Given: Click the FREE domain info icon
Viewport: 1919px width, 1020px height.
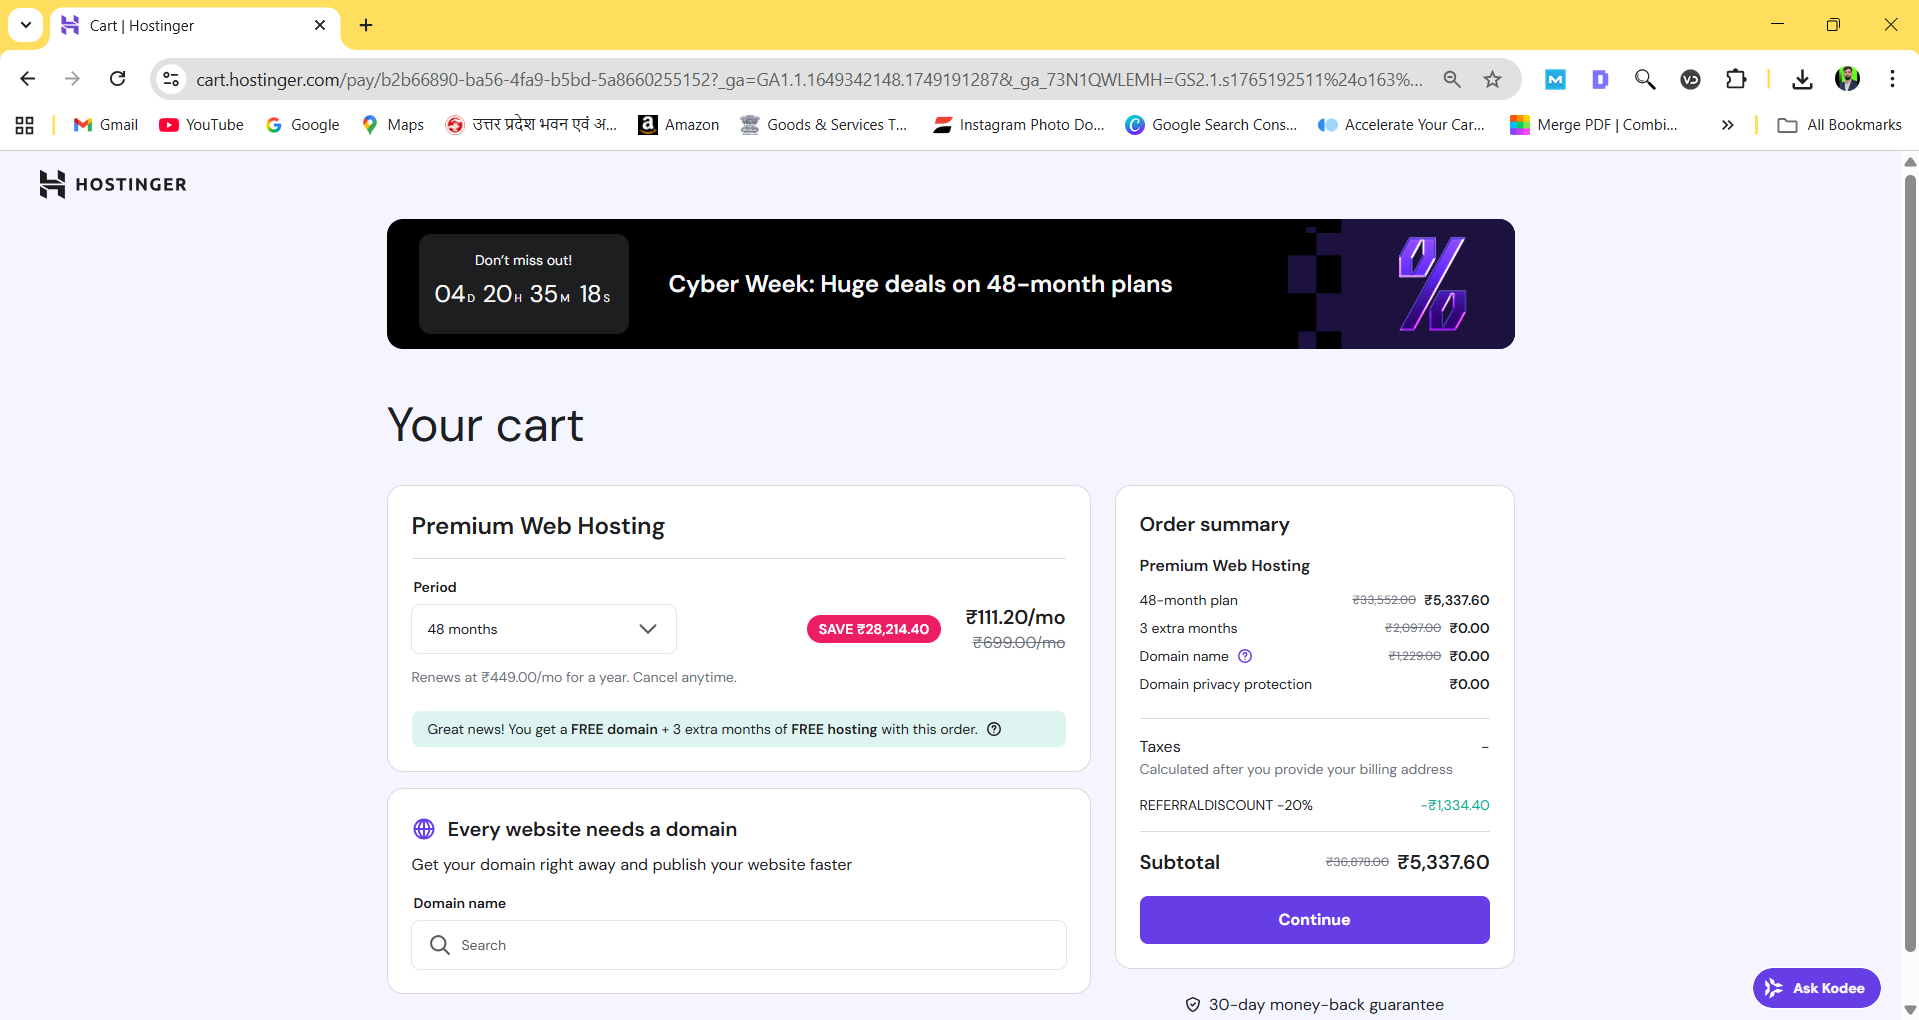Looking at the screenshot, I should click(994, 729).
